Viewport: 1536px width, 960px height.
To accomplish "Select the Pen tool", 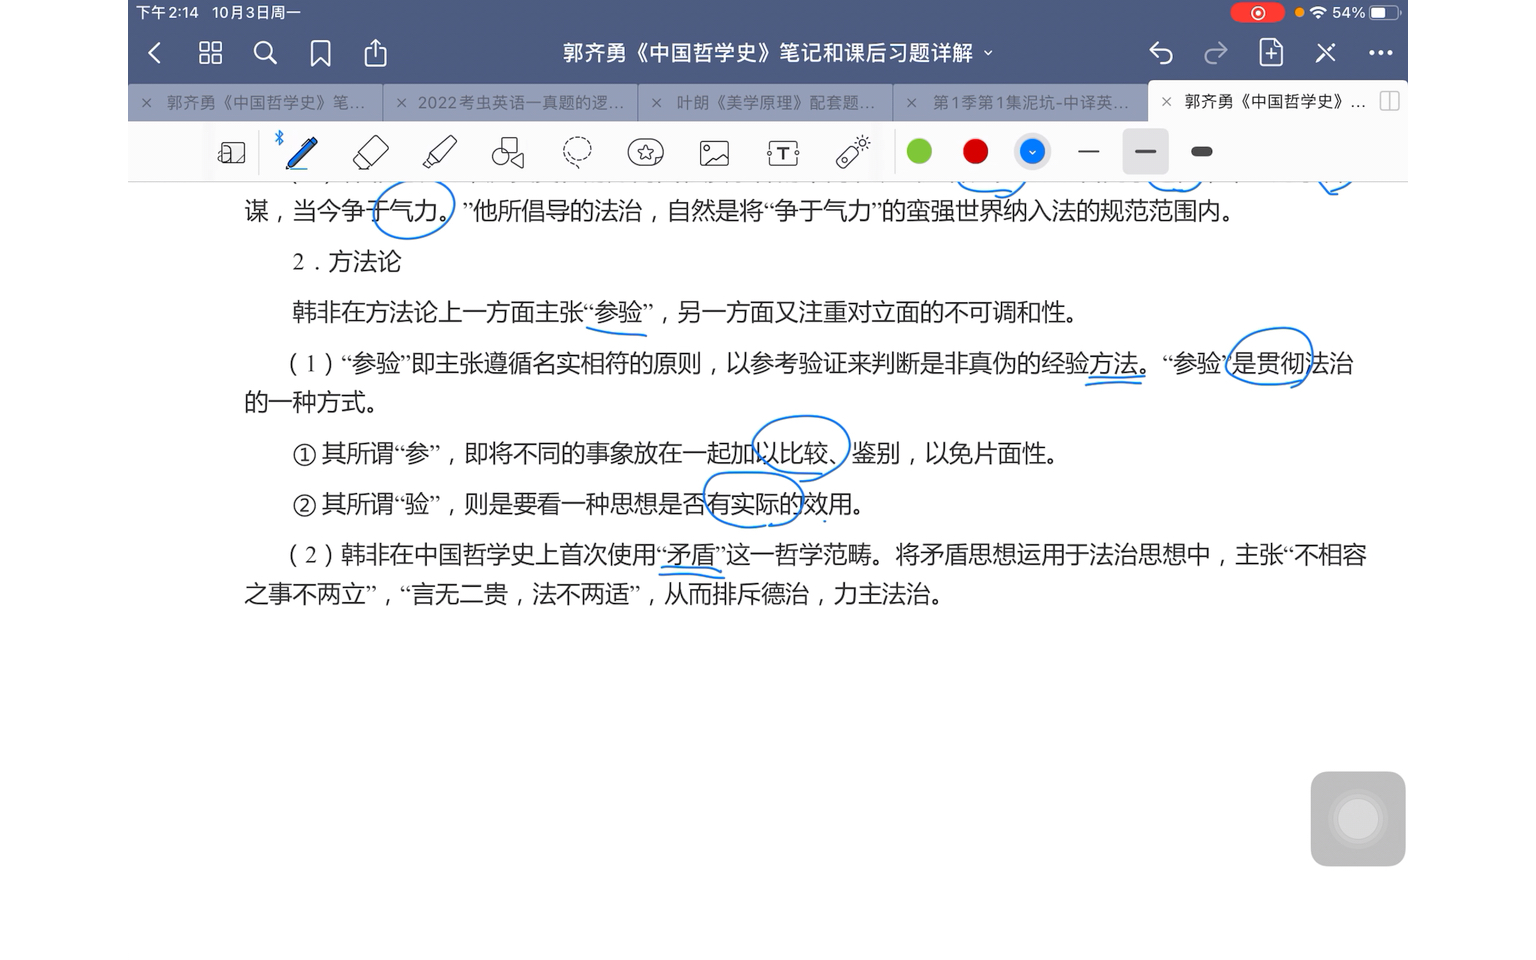I will click(x=301, y=152).
